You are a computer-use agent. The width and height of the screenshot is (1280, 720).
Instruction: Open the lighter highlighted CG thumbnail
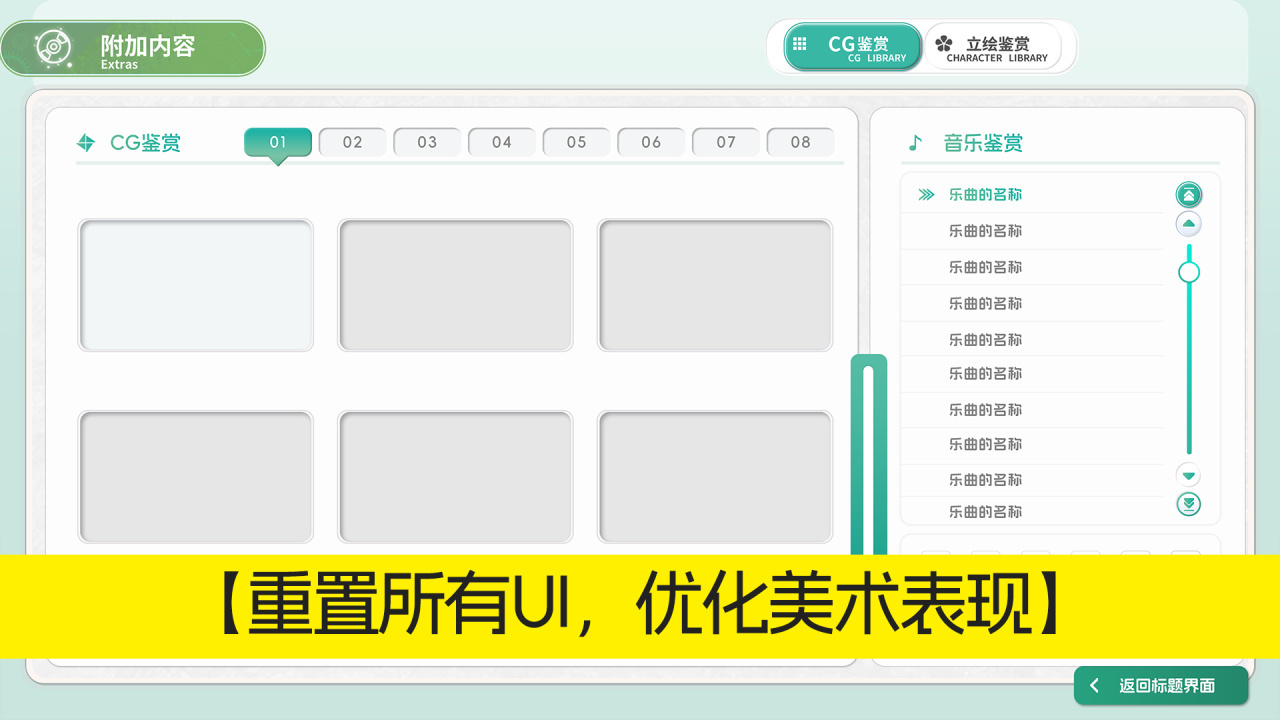196,285
